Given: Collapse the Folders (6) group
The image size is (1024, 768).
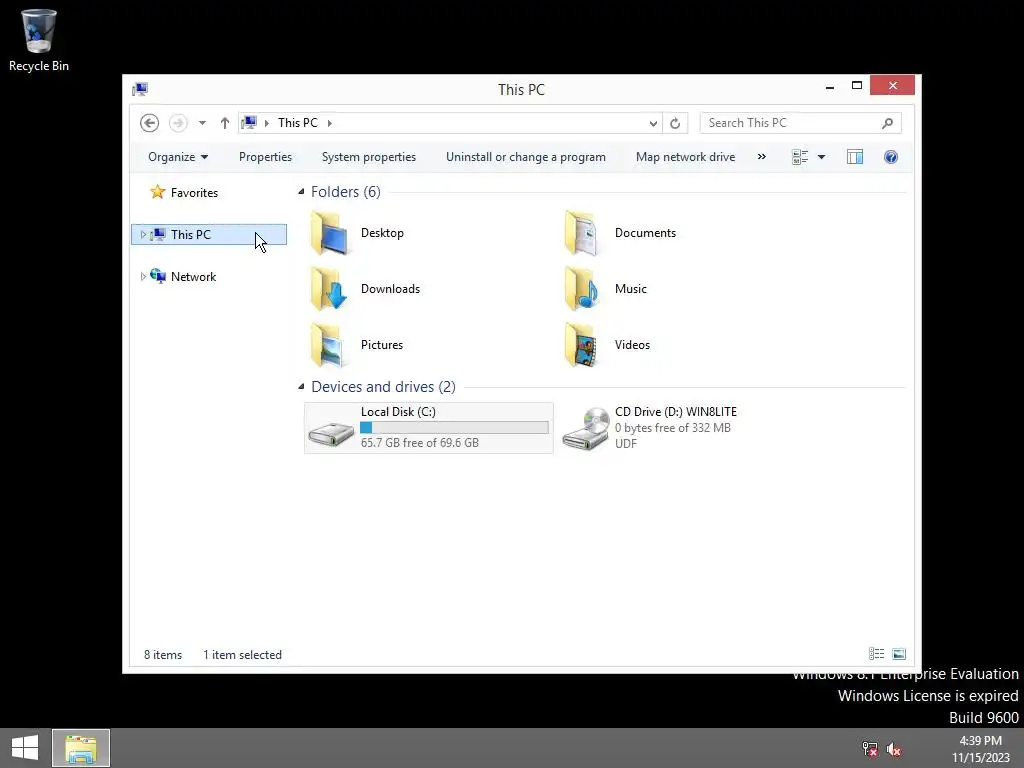Looking at the screenshot, I should (301, 191).
